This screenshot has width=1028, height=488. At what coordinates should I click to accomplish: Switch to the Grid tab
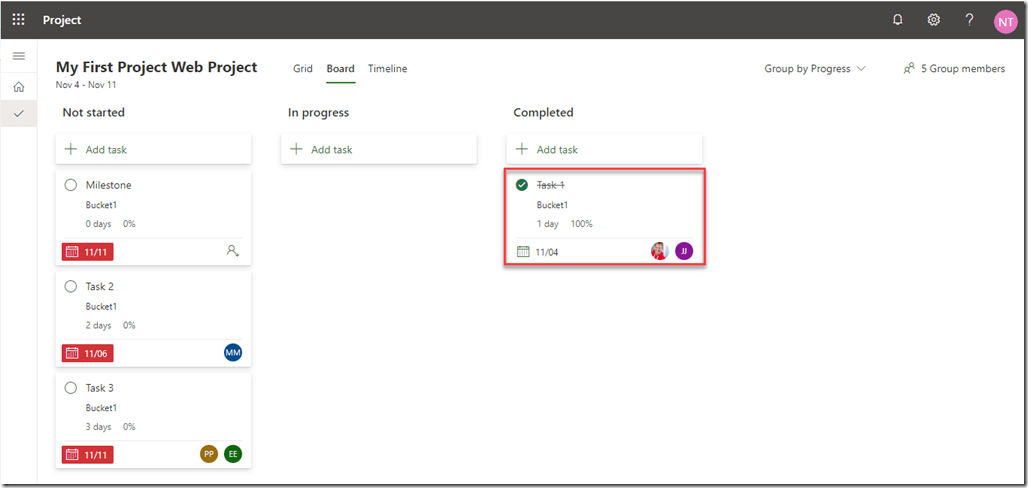(x=303, y=69)
